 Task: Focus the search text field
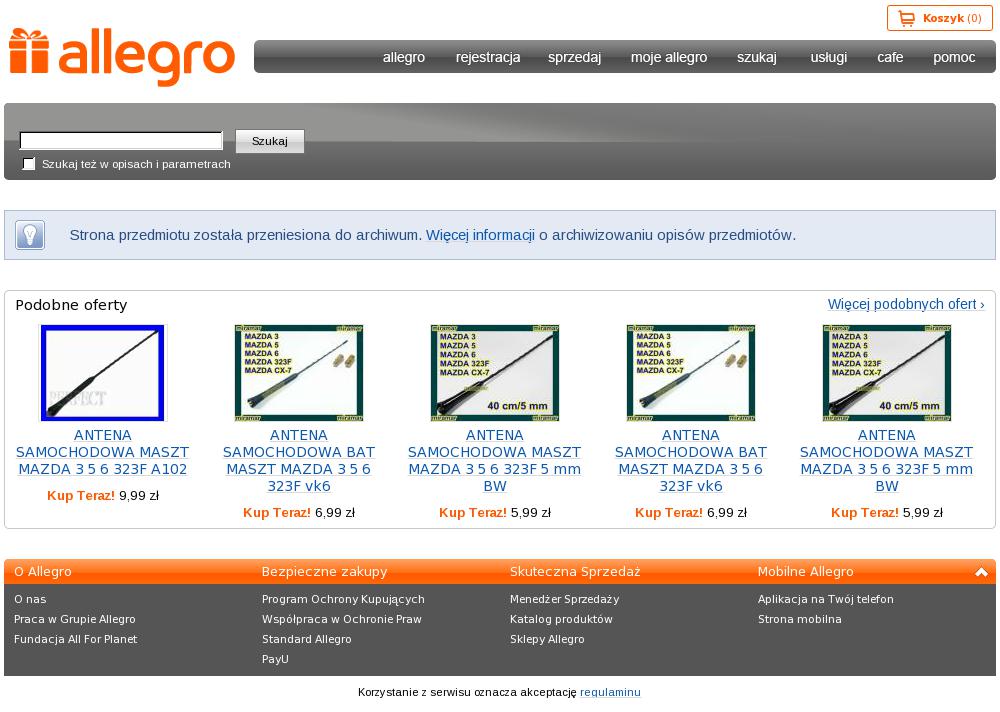(121, 140)
